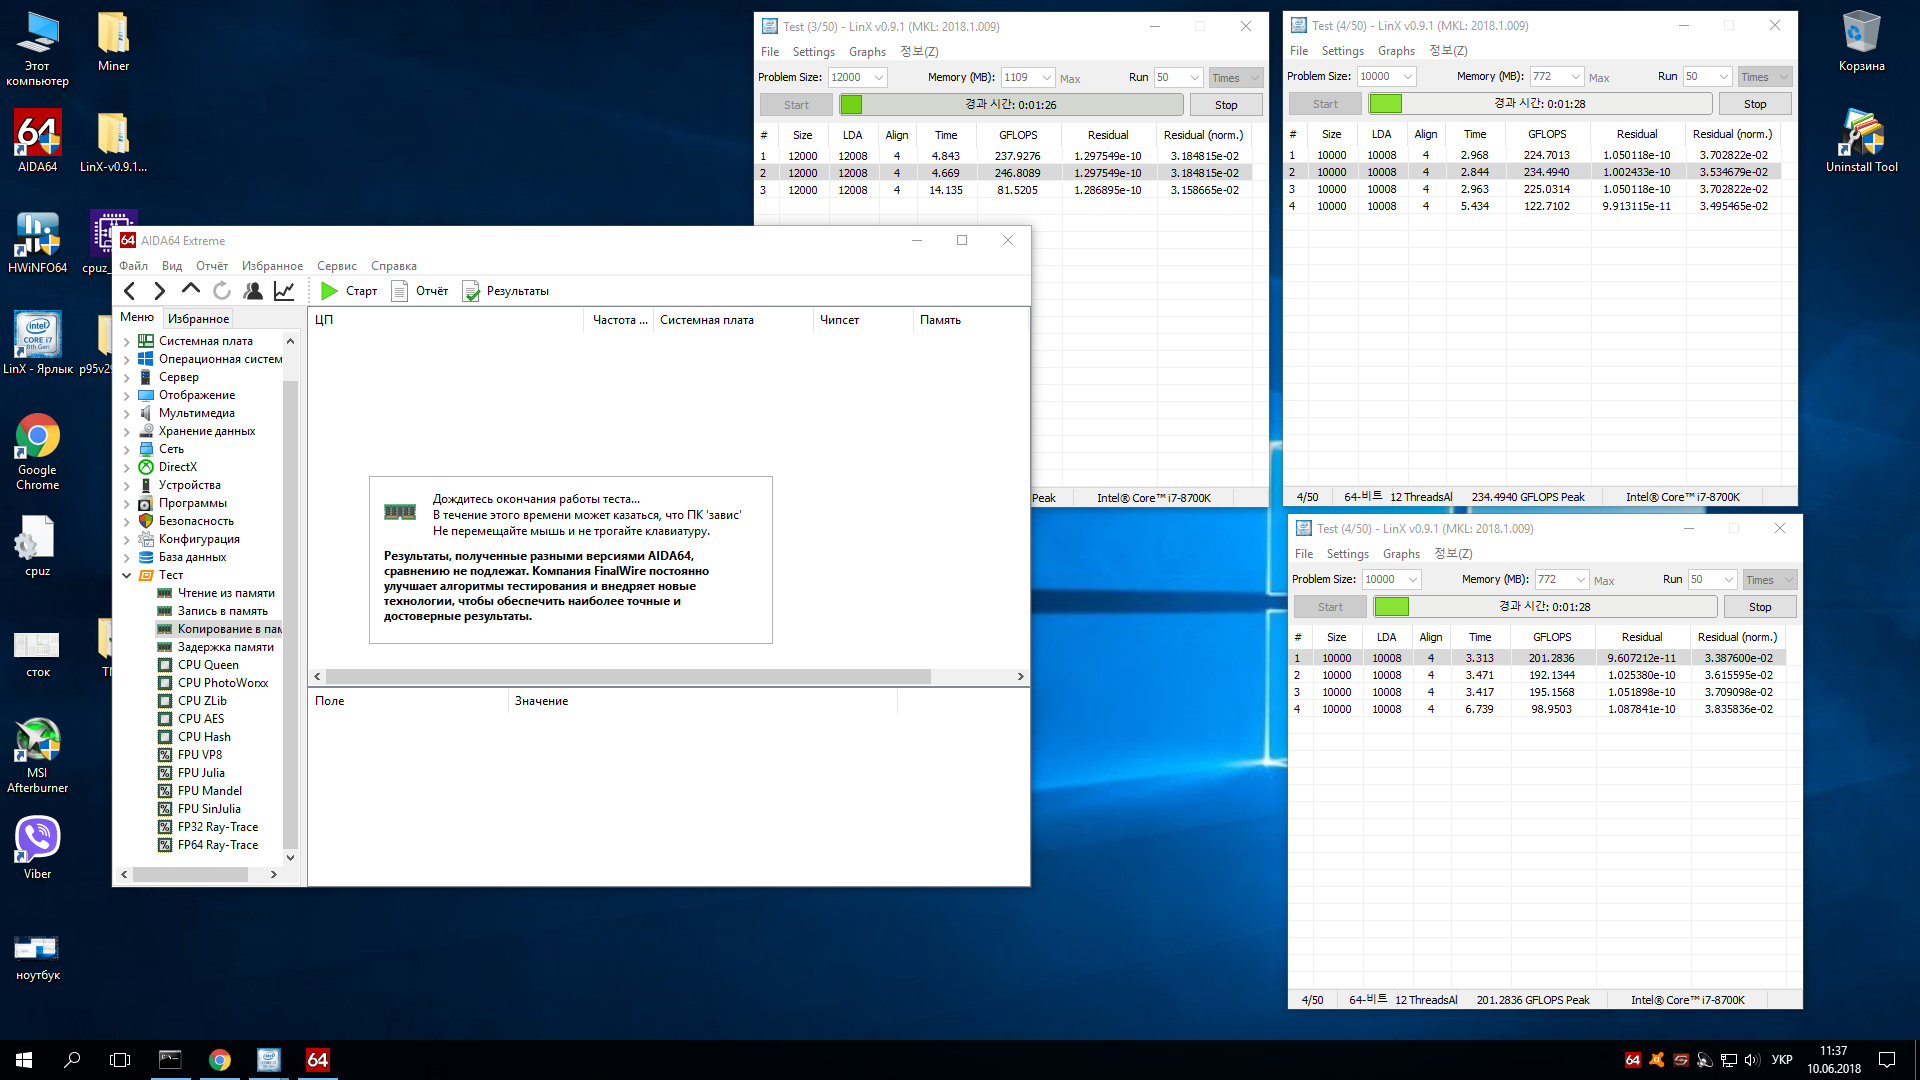
Task: Expand the Системная плата tree node
Action: coord(127,341)
